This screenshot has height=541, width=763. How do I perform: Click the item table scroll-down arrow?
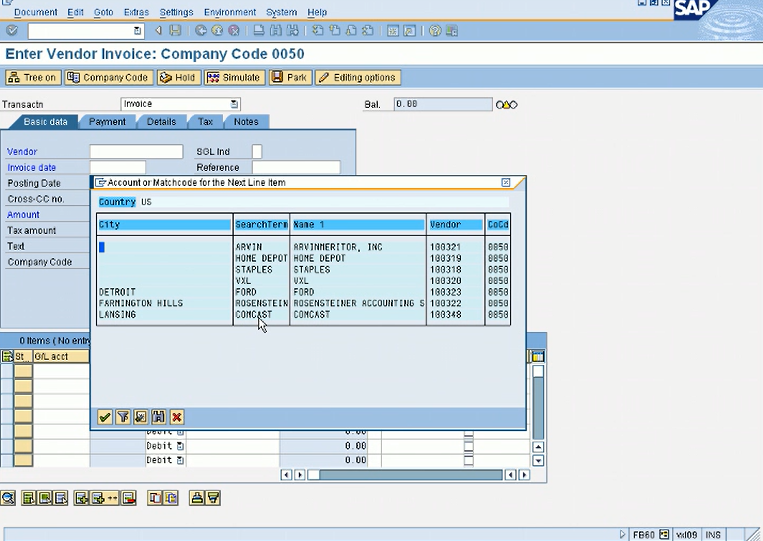pyautogui.click(x=538, y=460)
